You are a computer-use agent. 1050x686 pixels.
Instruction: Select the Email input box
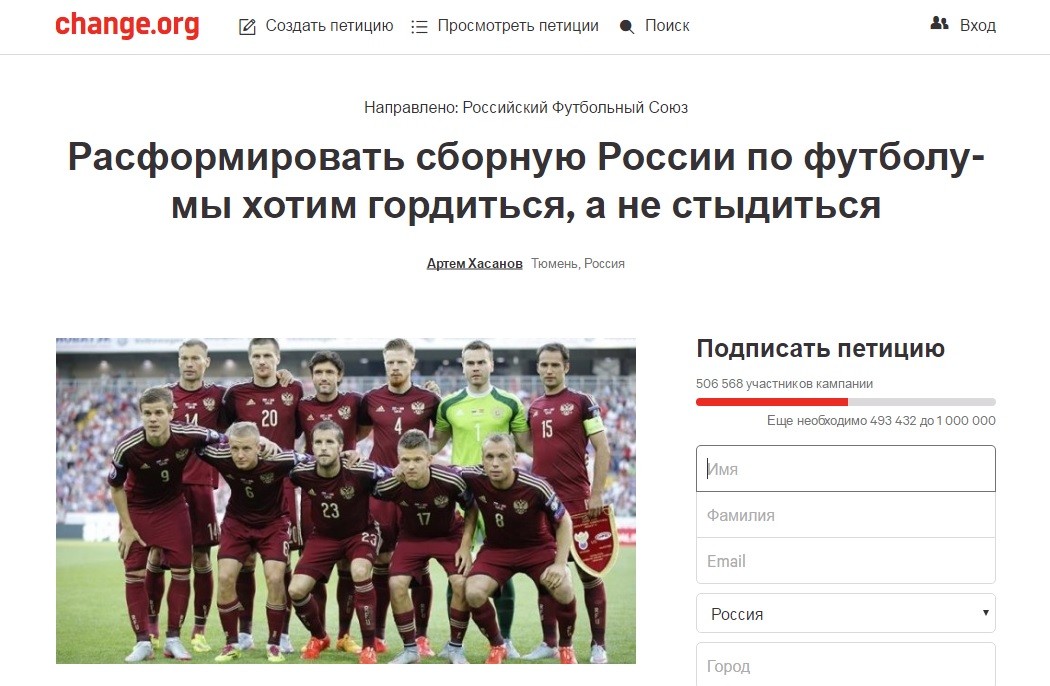846,561
